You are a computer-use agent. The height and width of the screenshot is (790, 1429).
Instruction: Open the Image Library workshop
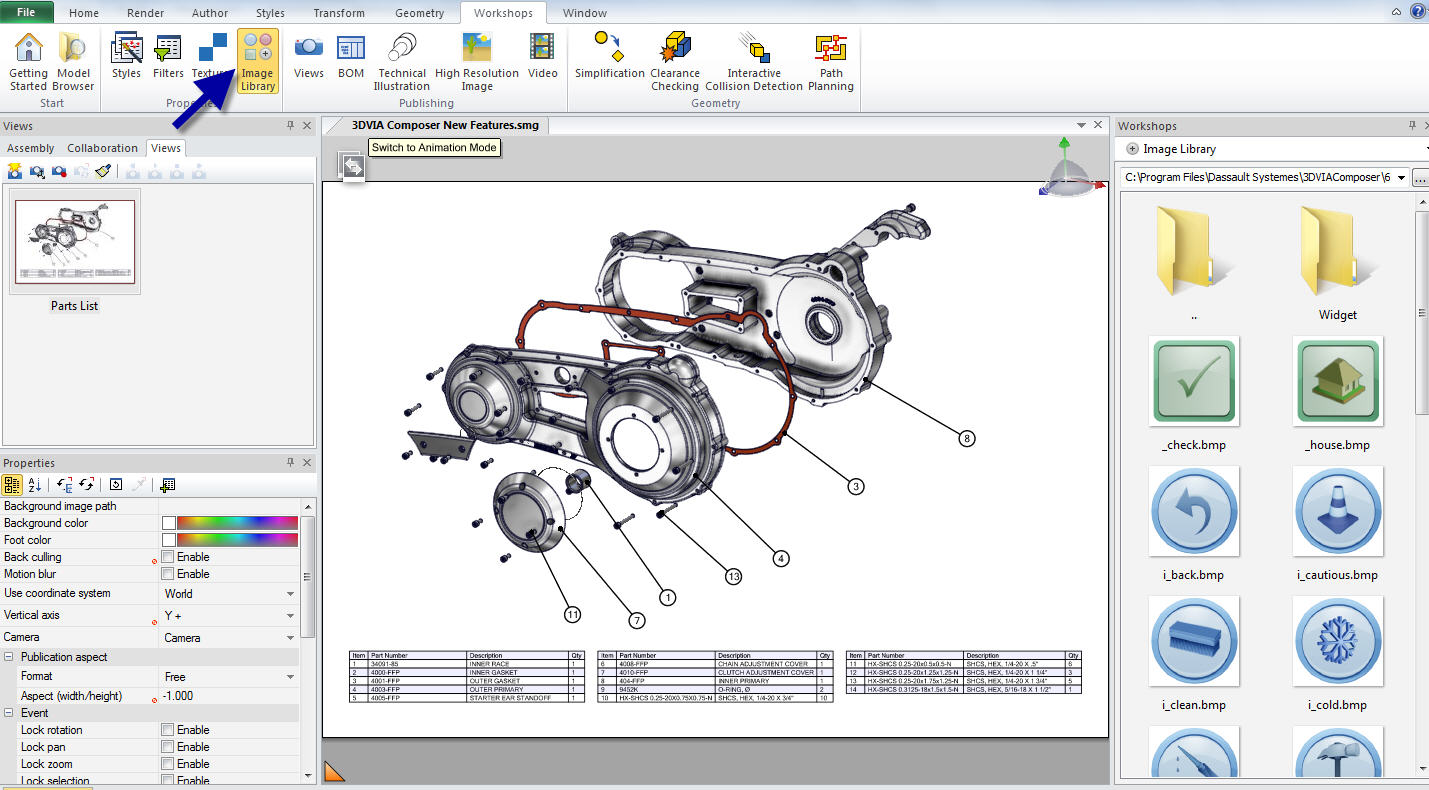coord(257,62)
